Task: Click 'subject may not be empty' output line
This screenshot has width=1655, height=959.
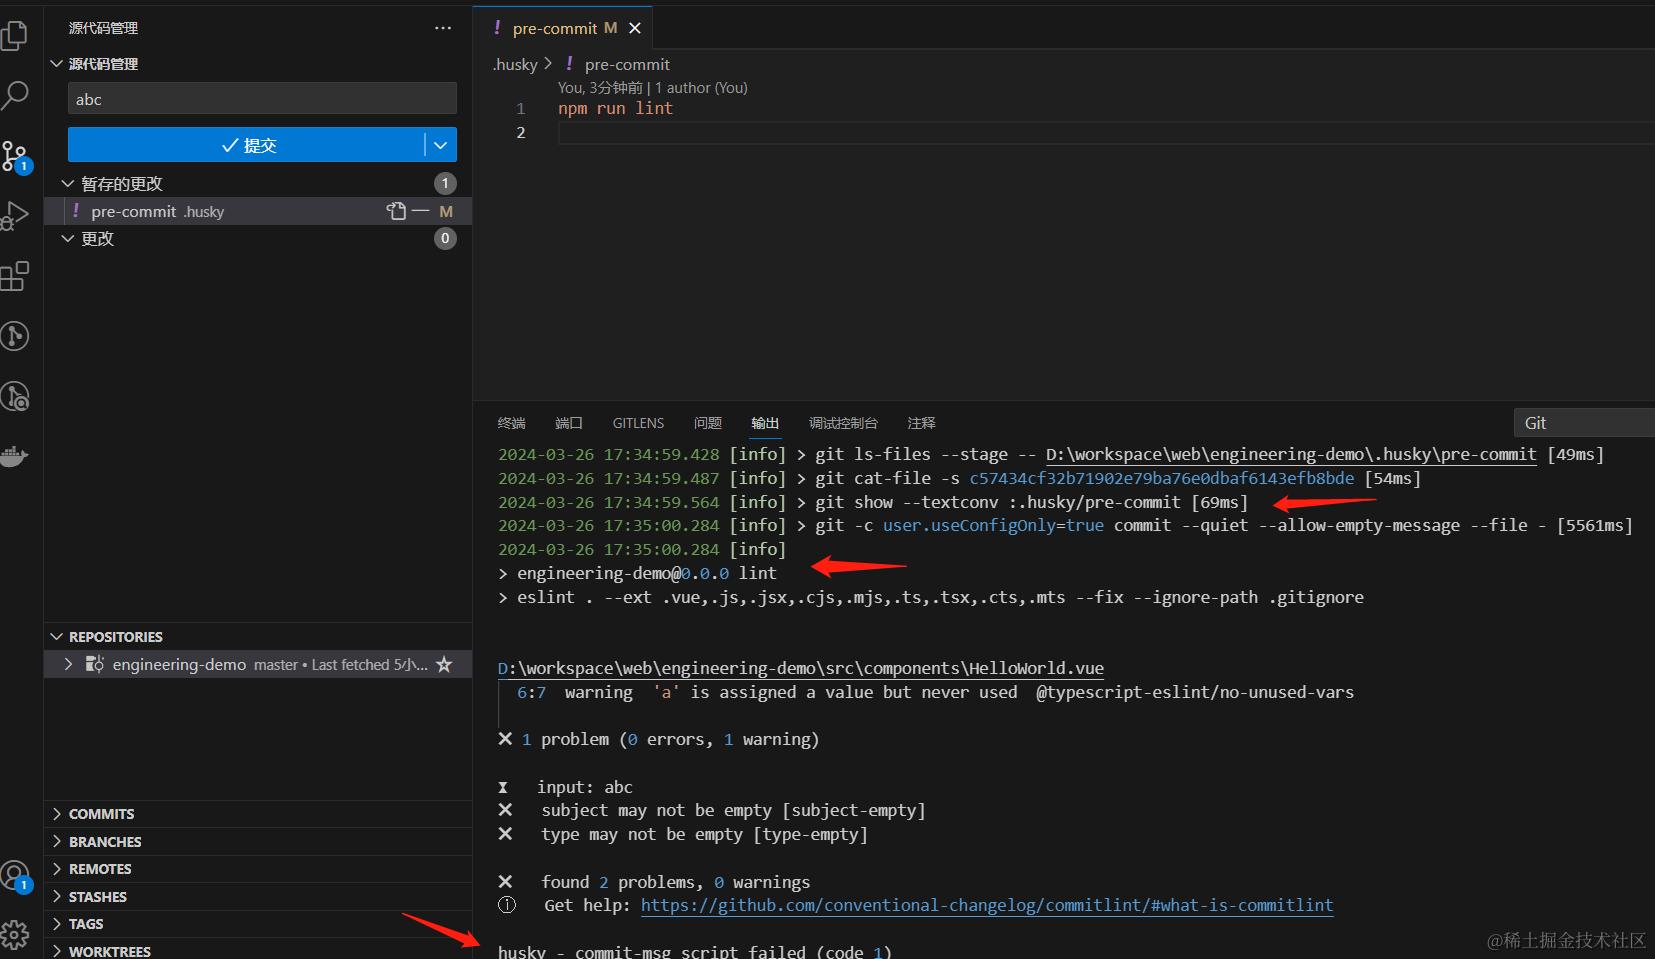Action: [734, 810]
